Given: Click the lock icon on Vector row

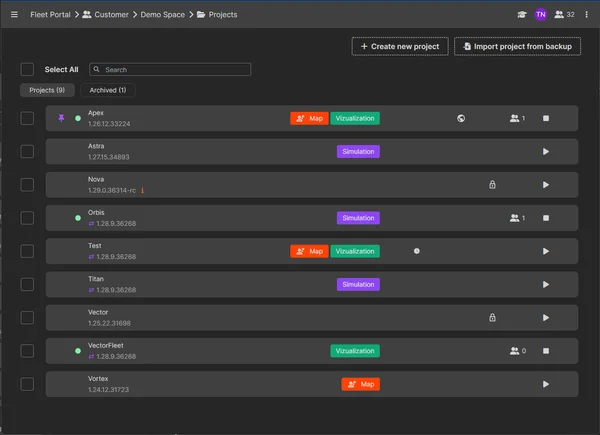Looking at the screenshot, I should click(492, 318).
